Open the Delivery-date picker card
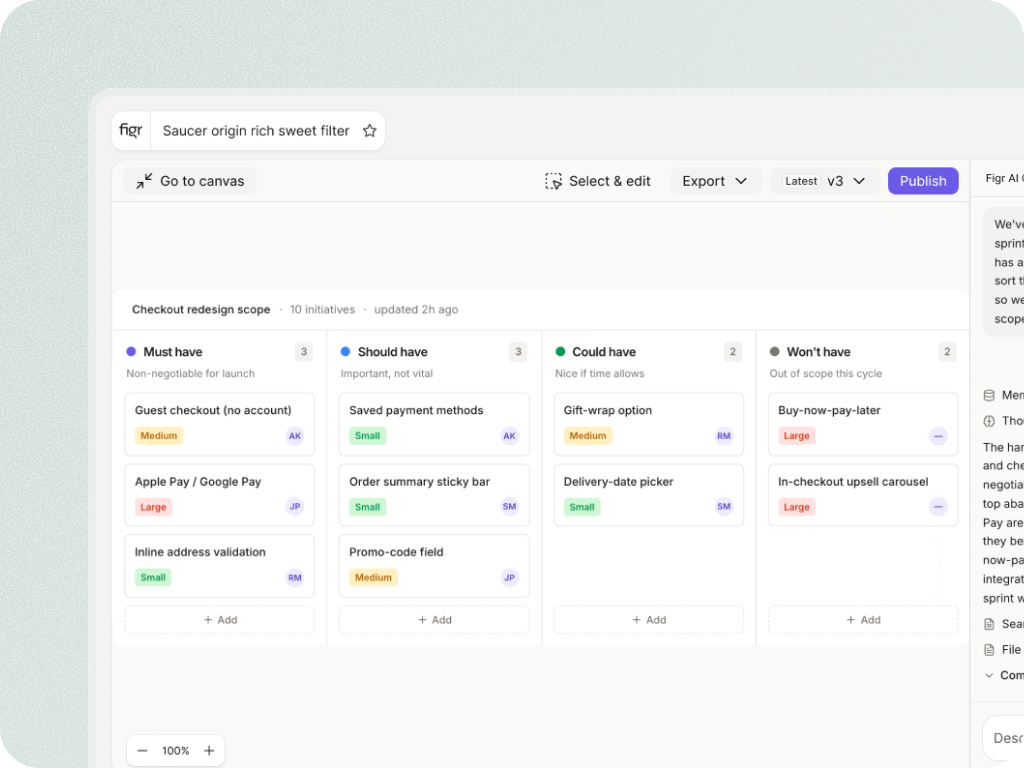1024x768 pixels. click(648, 495)
